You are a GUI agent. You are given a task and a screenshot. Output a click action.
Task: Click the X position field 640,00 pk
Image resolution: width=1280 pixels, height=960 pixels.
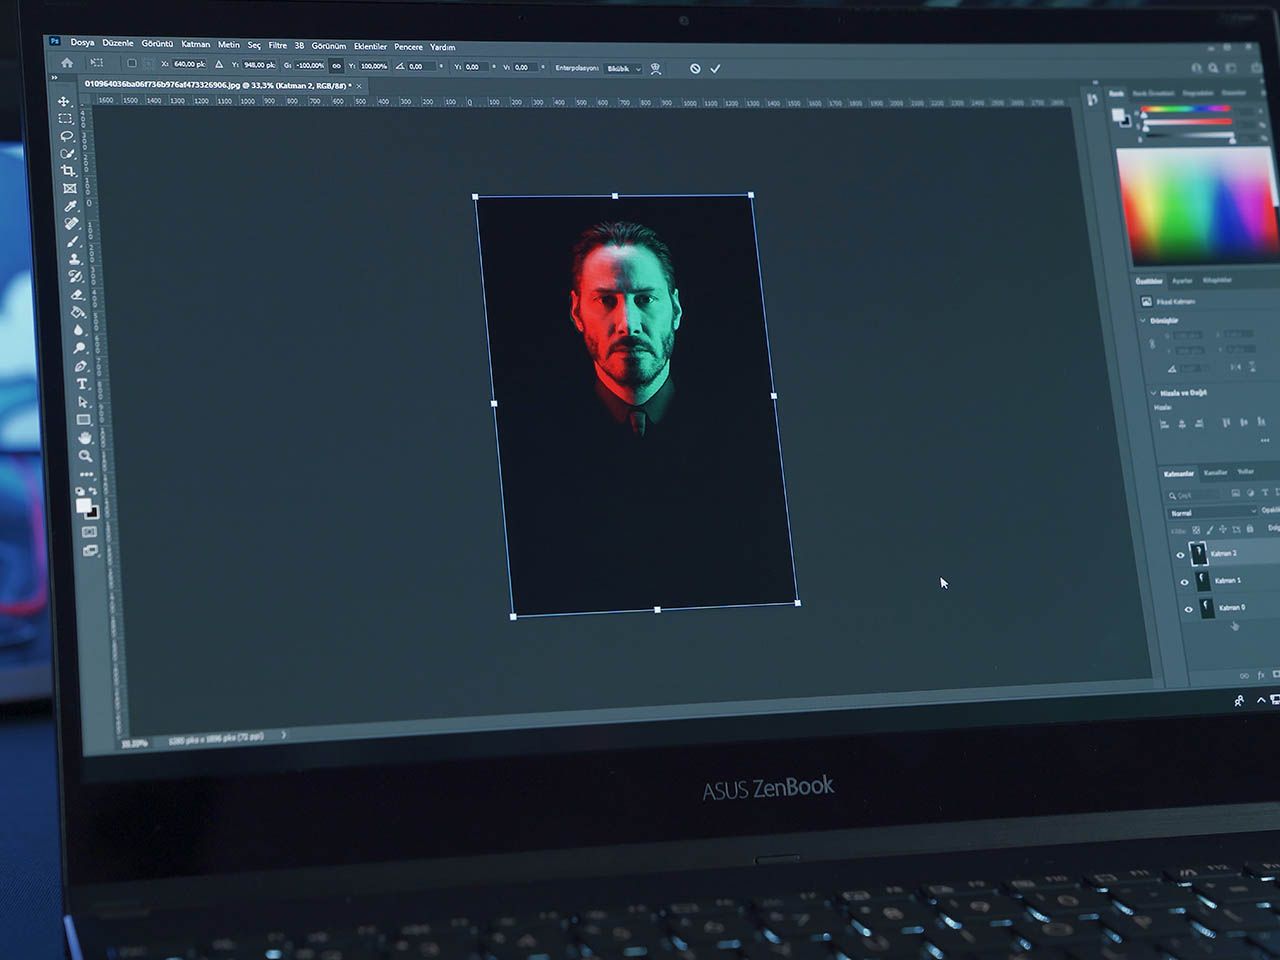[189, 64]
